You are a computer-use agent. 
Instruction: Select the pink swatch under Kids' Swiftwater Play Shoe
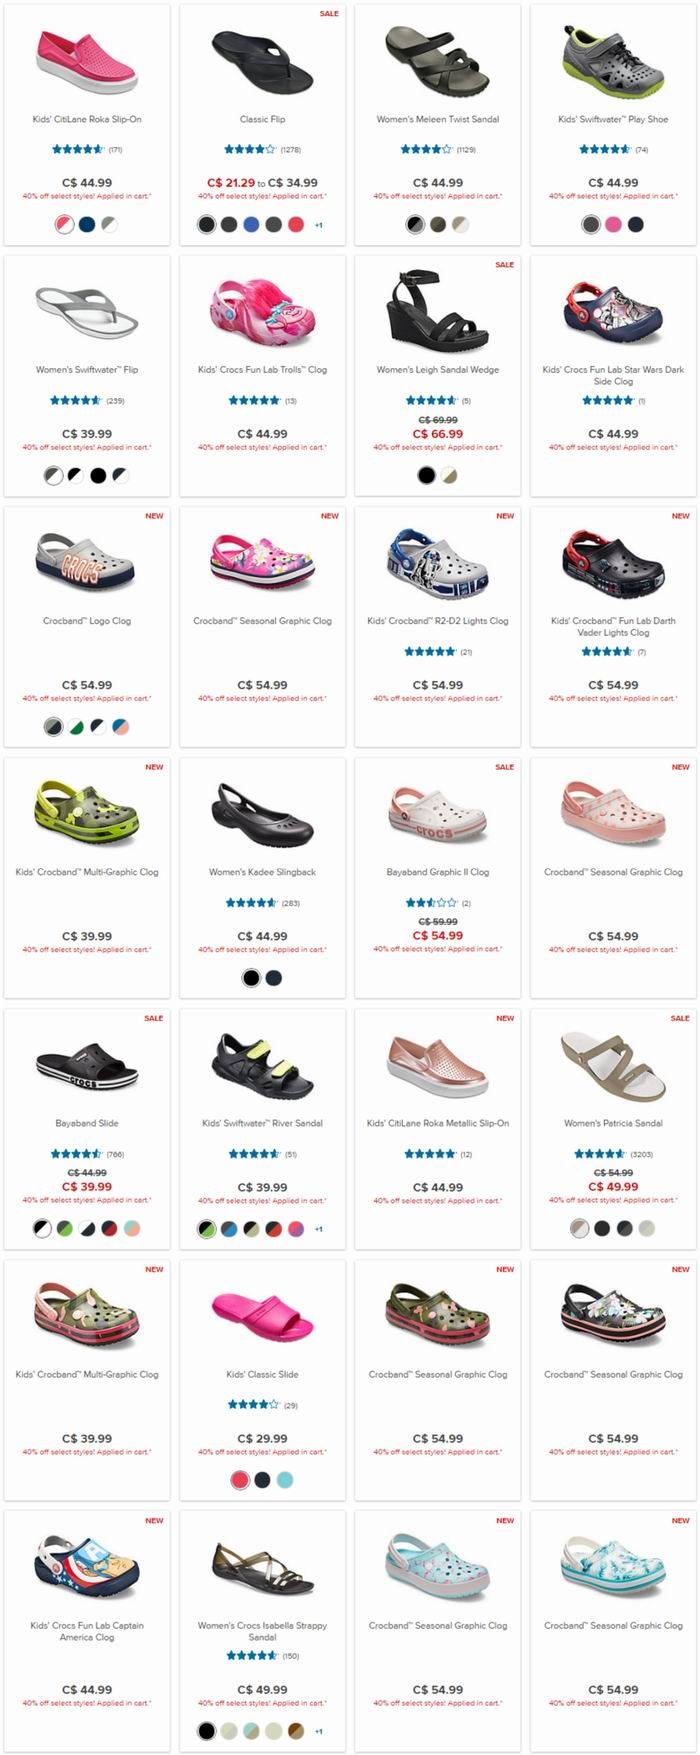613,225
